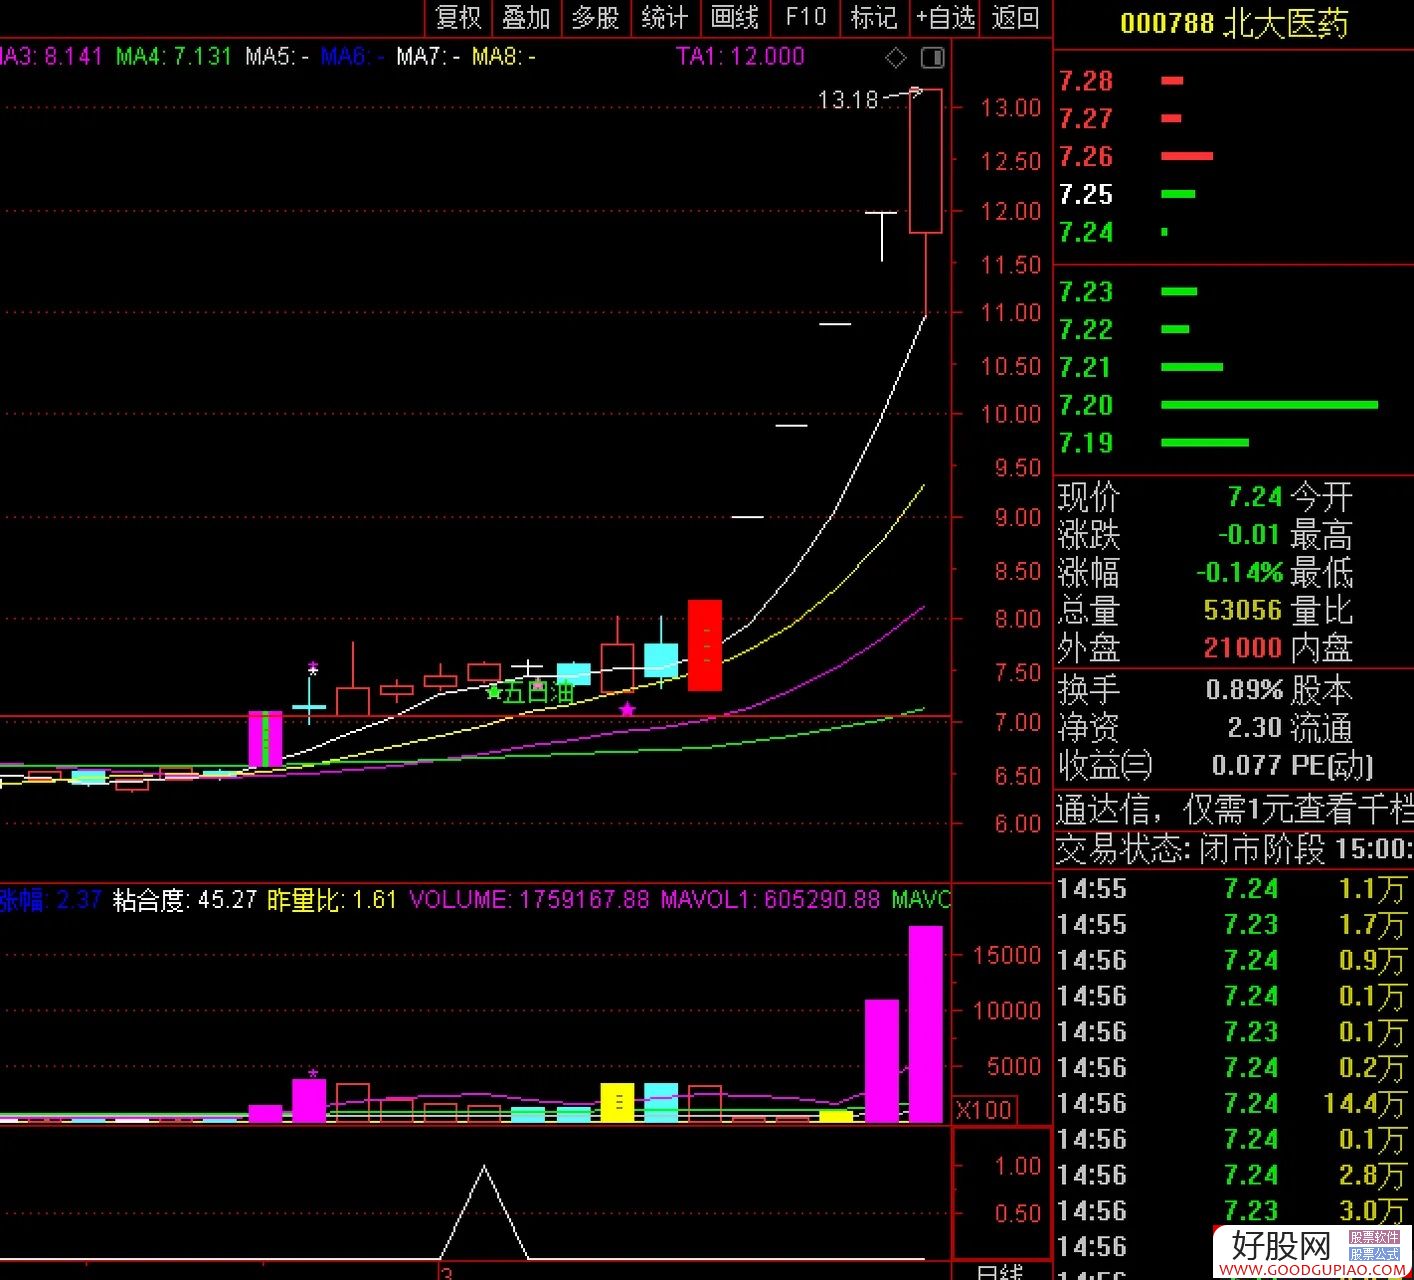
Task: Click the 昨量比: 1.61 label
Action: pyautogui.click(x=332, y=900)
